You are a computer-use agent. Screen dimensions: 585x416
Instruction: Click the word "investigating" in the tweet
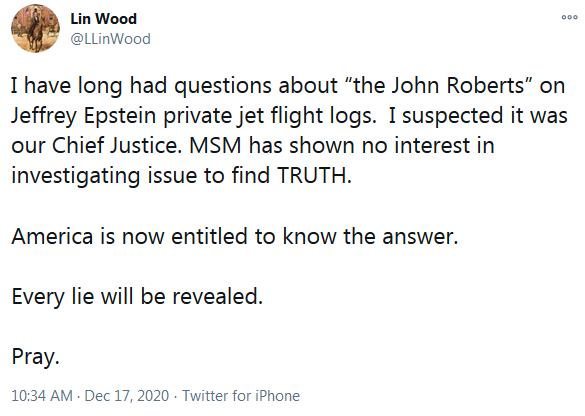point(76,175)
